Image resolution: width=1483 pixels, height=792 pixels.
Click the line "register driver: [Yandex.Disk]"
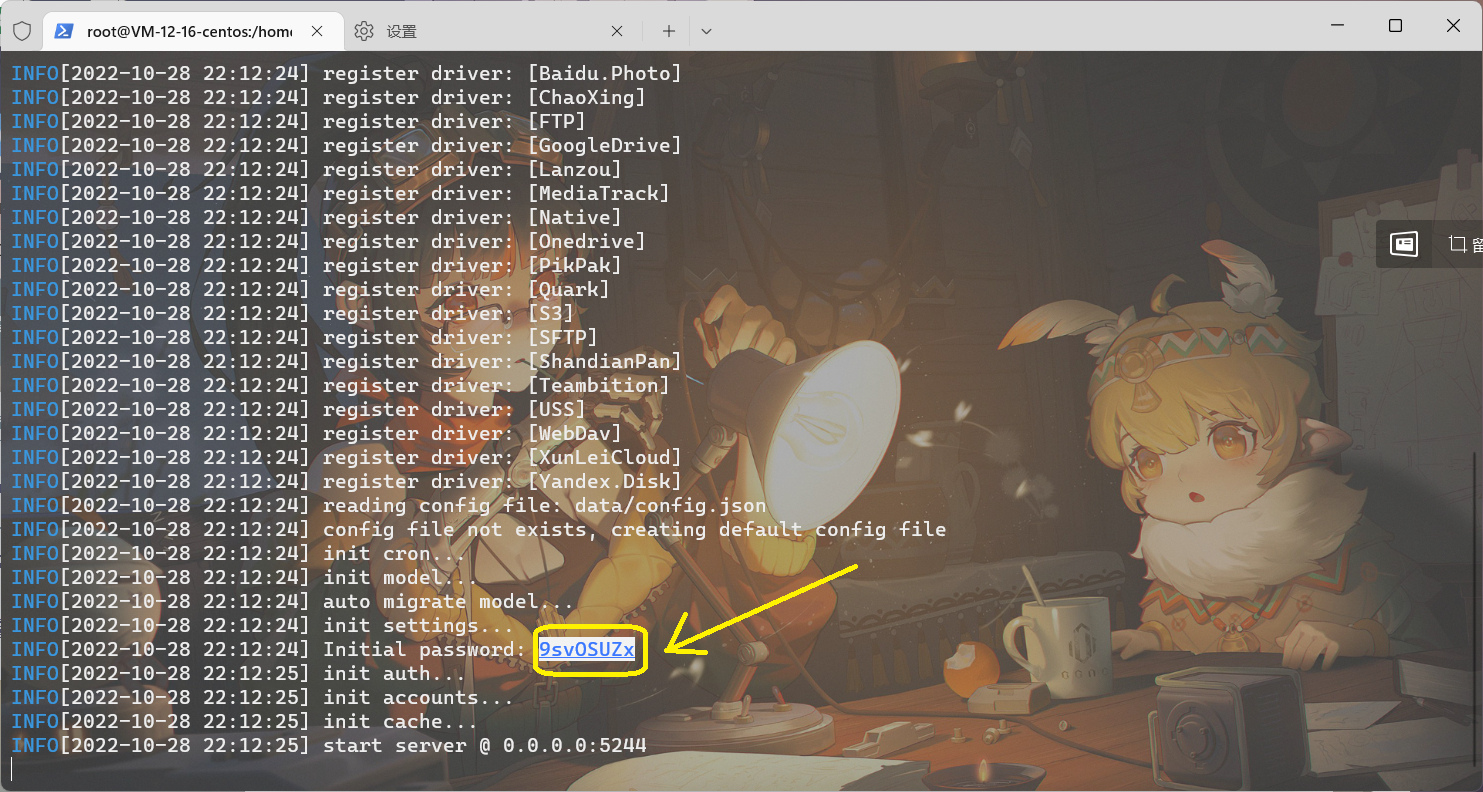tap(503, 482)
